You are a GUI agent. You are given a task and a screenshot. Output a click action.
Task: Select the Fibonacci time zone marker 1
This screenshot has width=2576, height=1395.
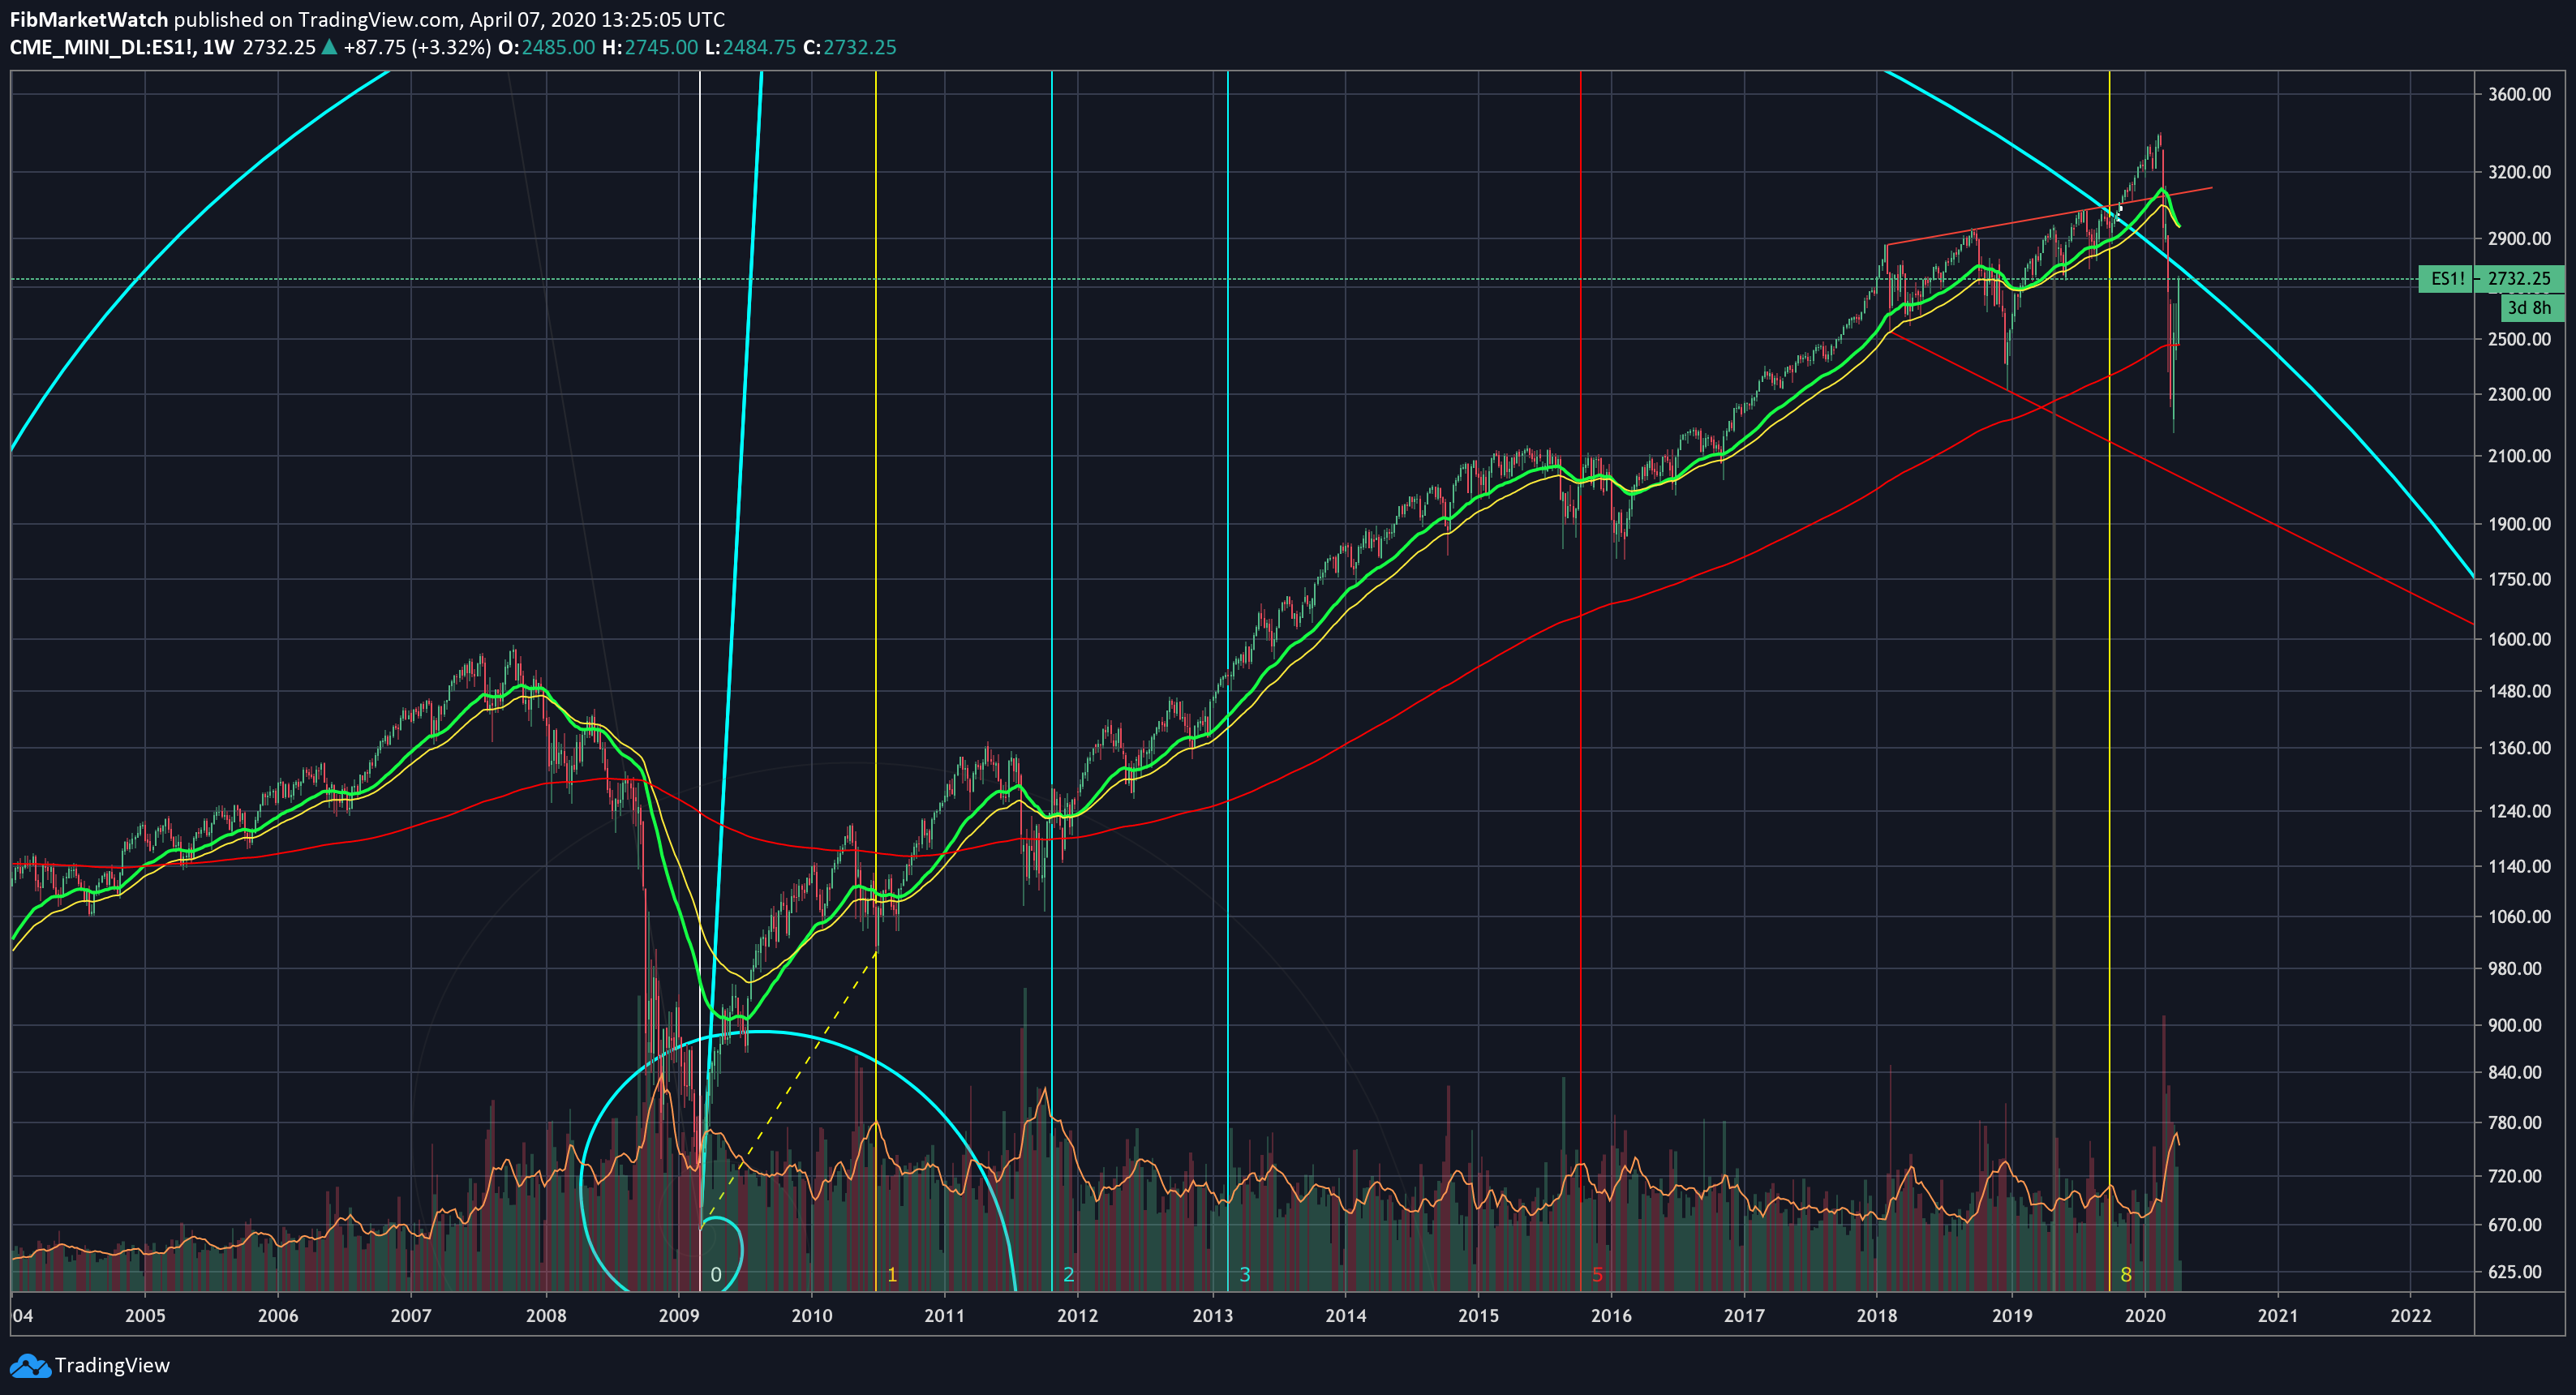pyautogui.click(x=892, y=1275)
